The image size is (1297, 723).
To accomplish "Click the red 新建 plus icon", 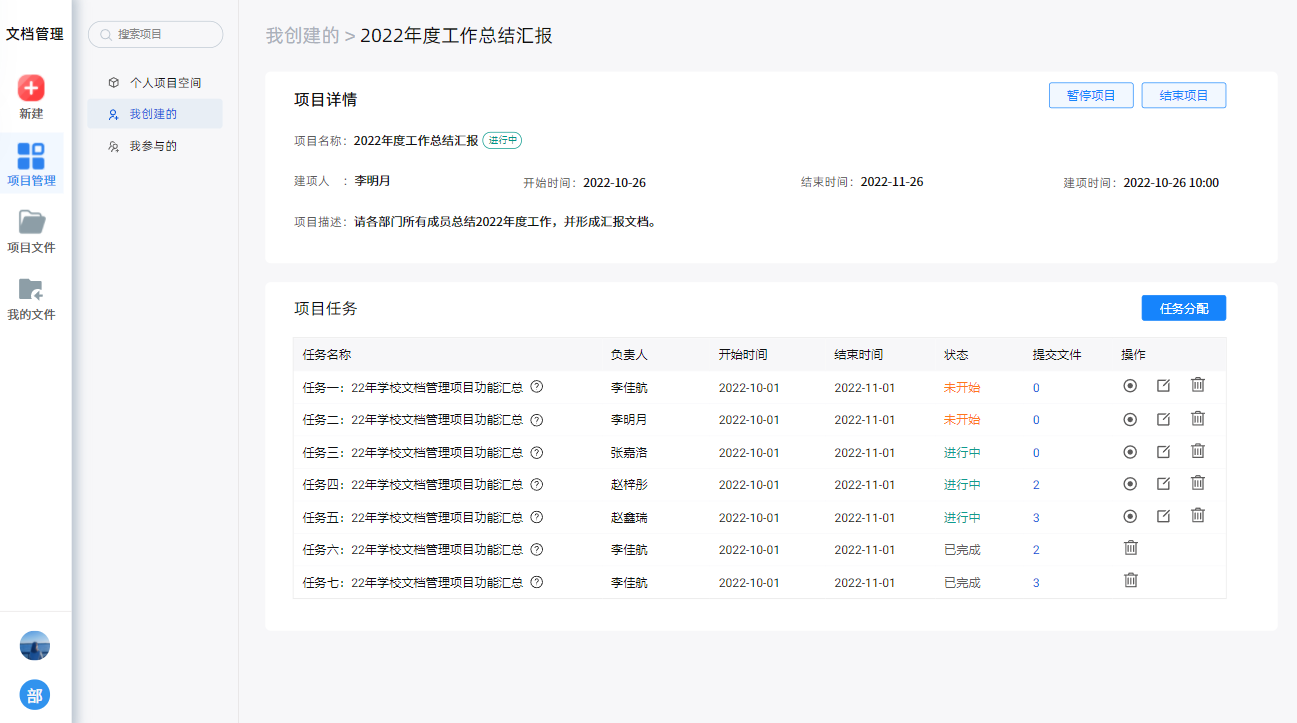I will 31,88.
